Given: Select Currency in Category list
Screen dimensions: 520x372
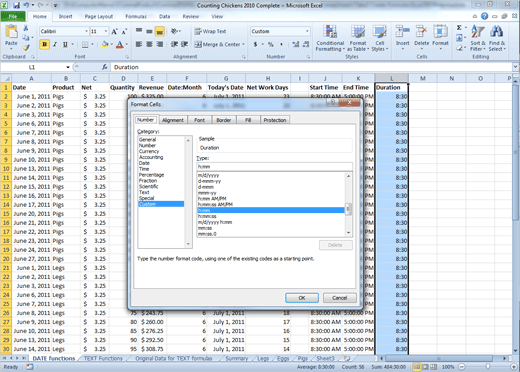Looking at the screenshot, I should [x=149, y=151].
